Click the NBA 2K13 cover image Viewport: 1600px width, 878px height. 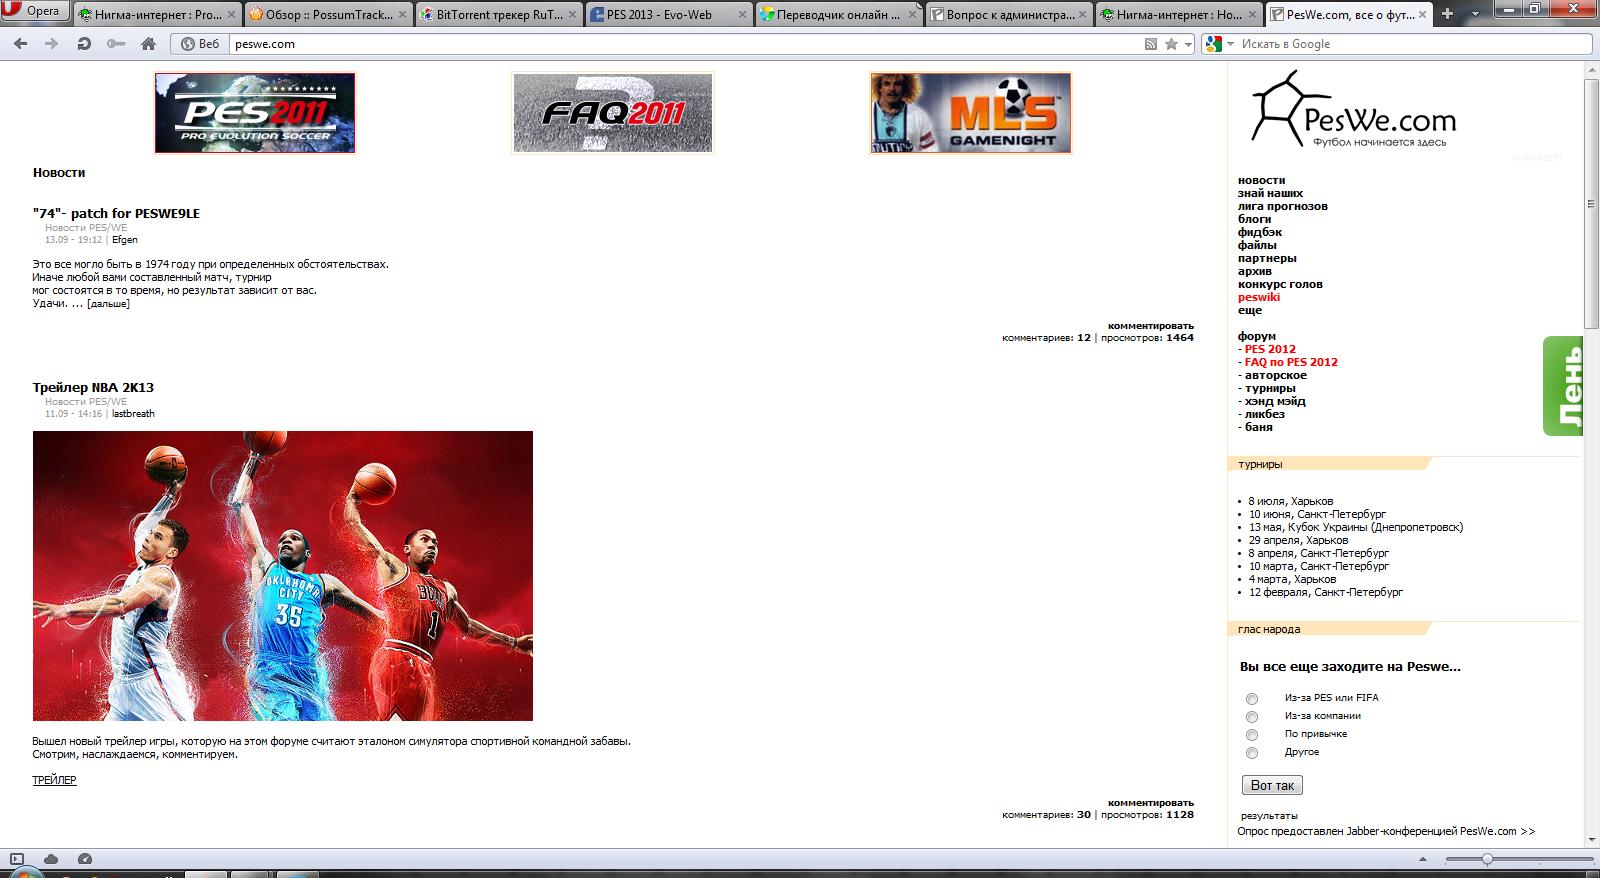[x=283, y=576]
